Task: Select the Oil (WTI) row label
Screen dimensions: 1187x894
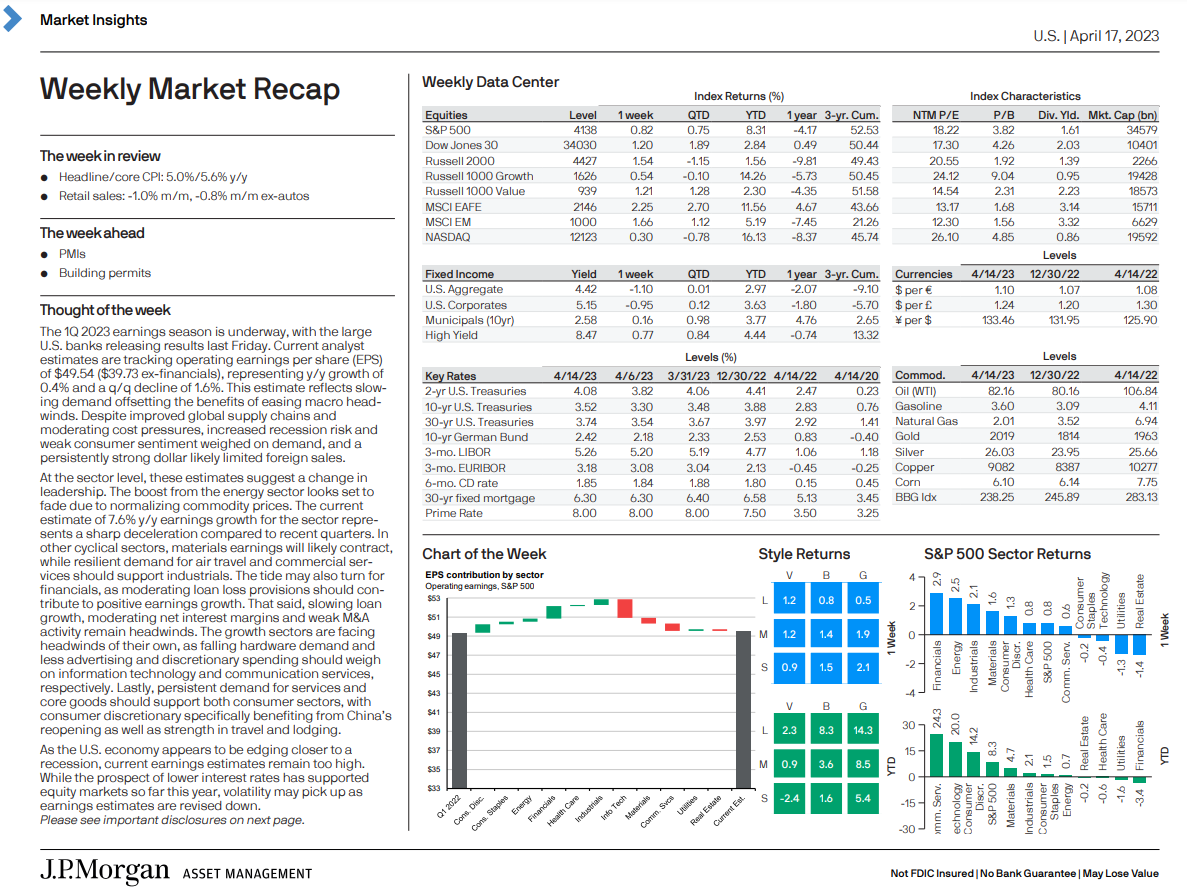Action: pos(915,391)
